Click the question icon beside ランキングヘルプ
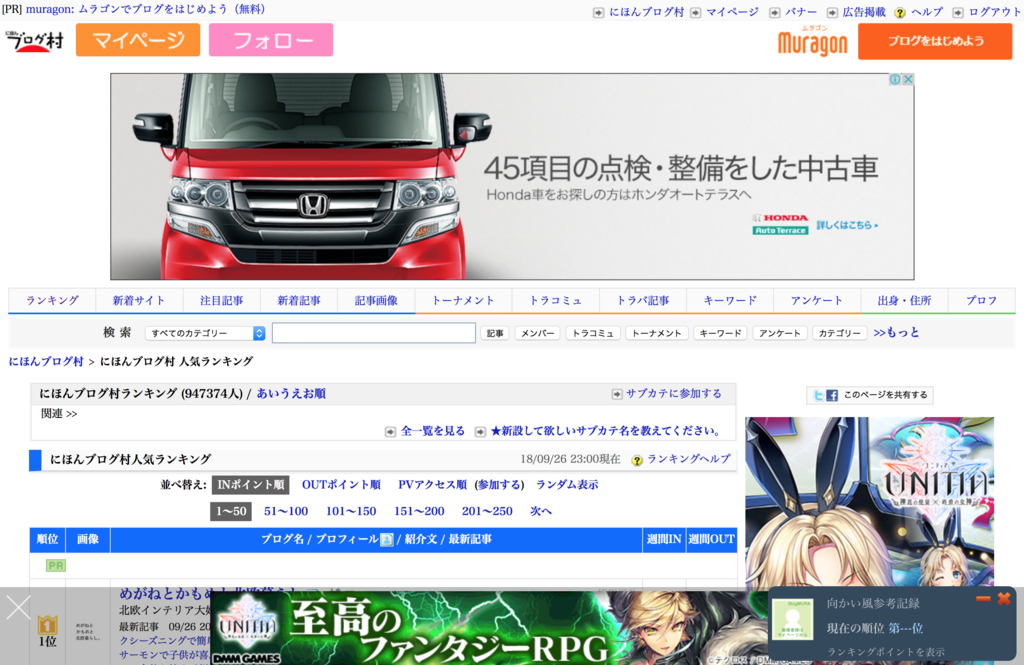1024x665 pixels. point(637,460)
